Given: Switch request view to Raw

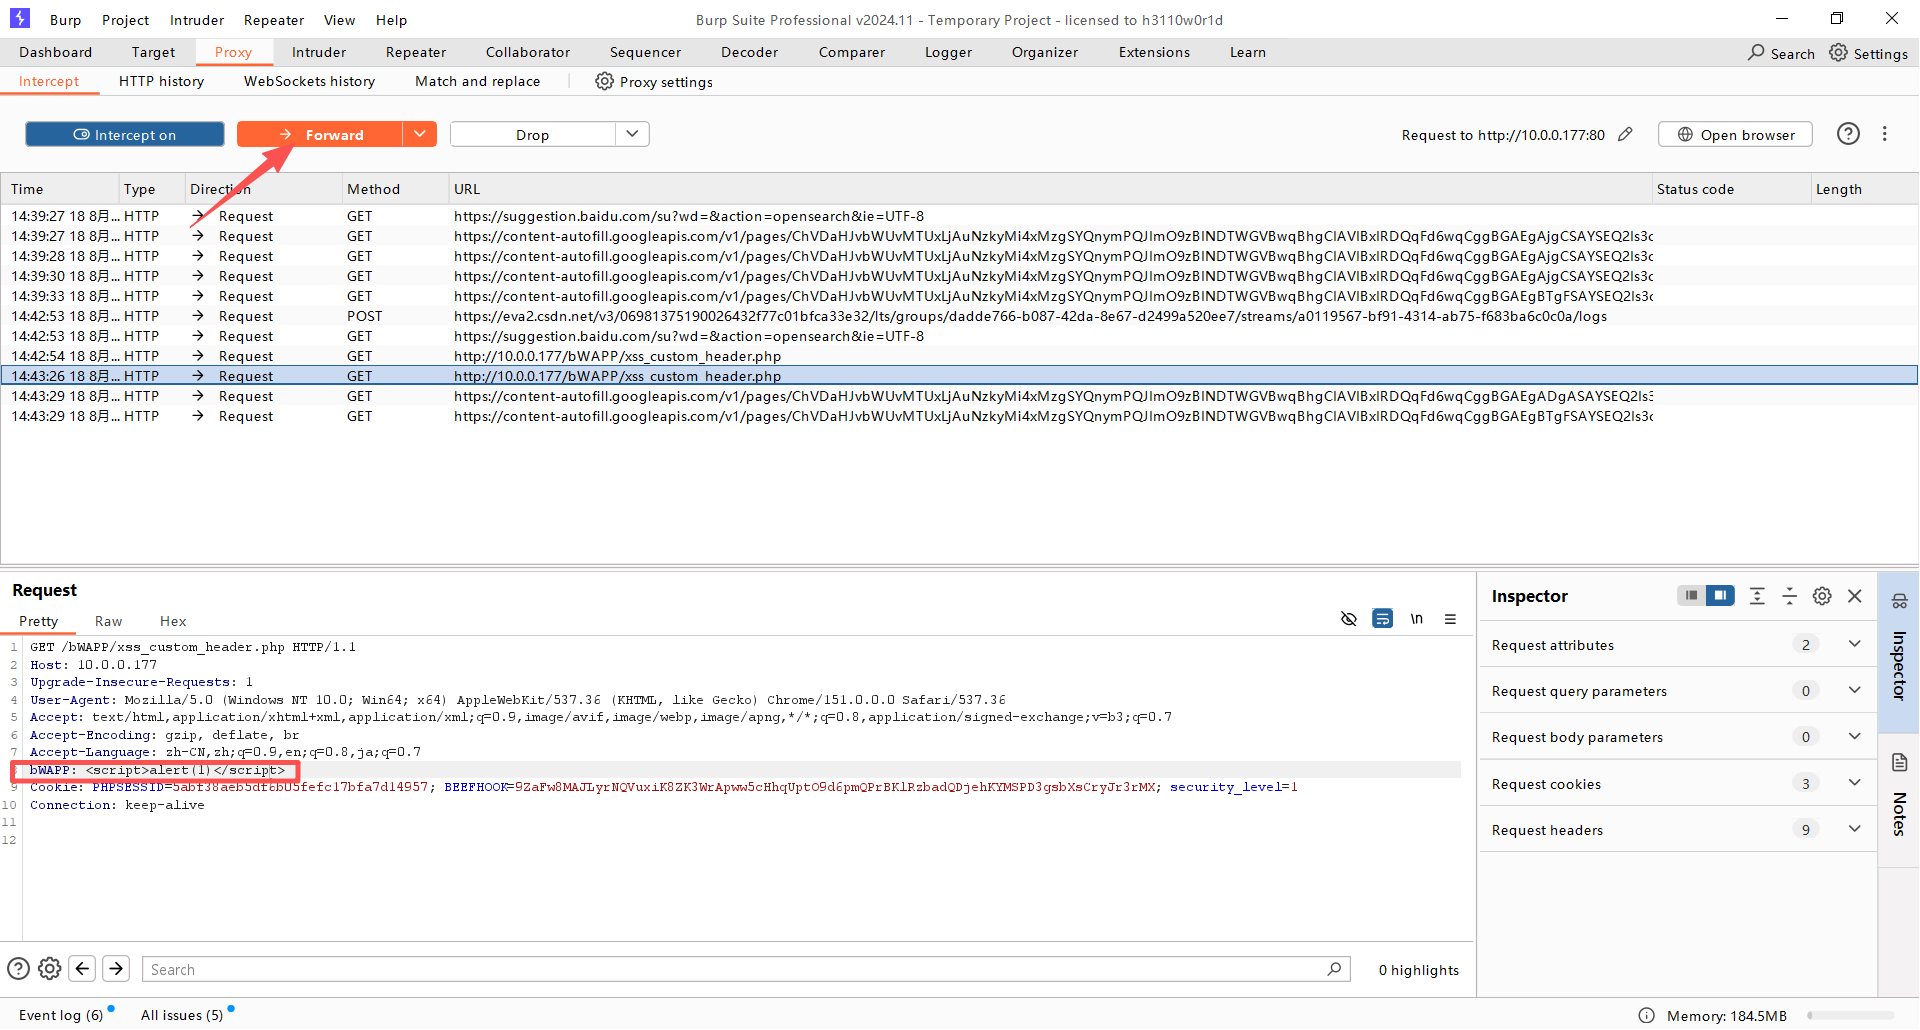Looking at the screenshot, I should coord(108,621).
